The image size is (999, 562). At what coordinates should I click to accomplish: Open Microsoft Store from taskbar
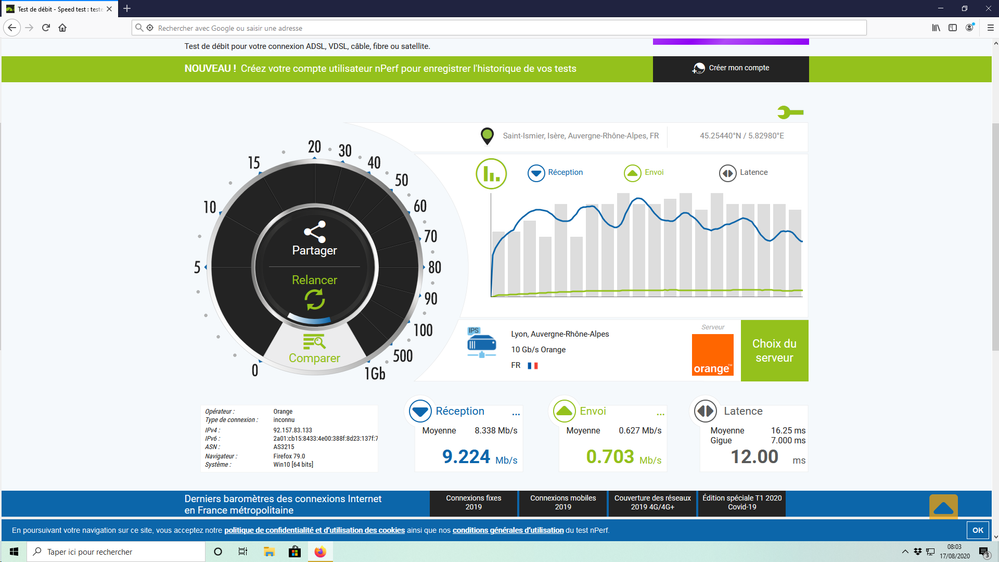[x=294, y=552]
